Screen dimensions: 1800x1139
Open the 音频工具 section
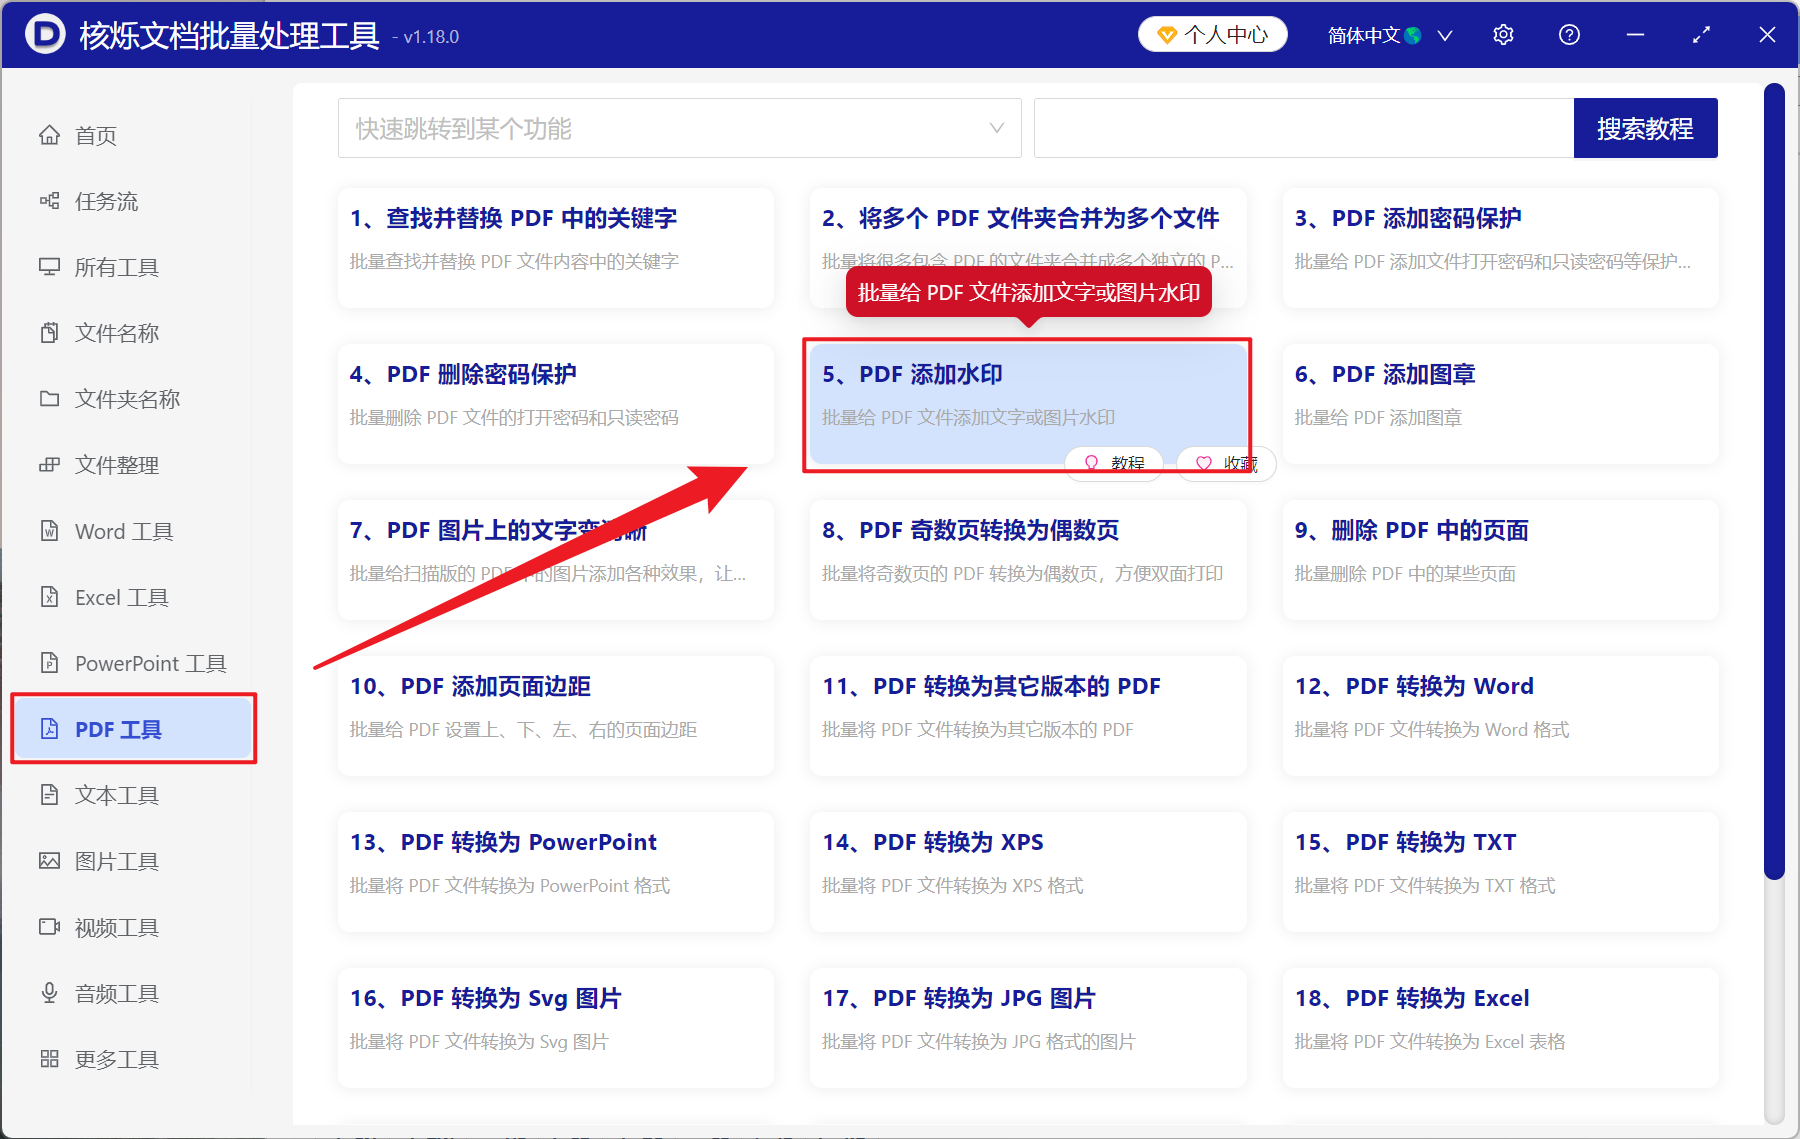click(115, 993)
